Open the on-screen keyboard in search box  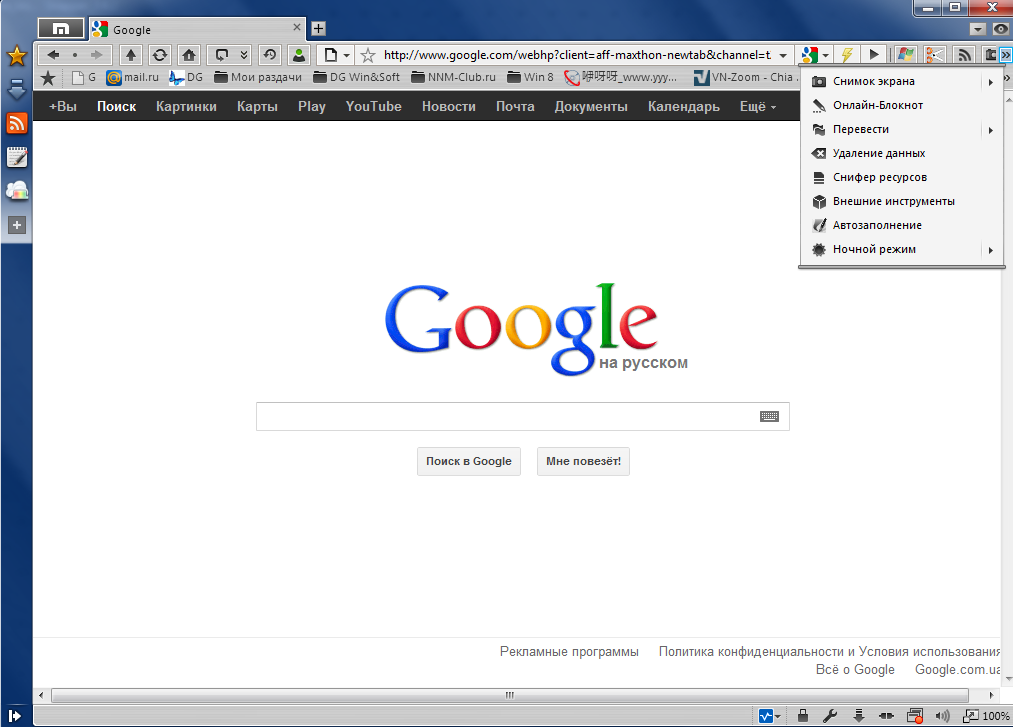tap(769, 417)
